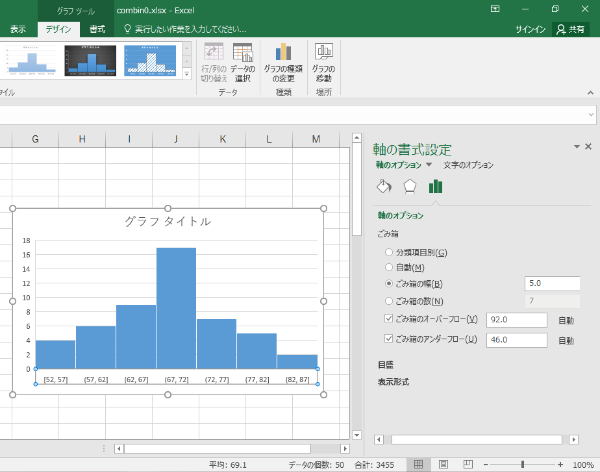Click the underflow bin value field 46.0
The image size is (600, 472).
[517, 340]
